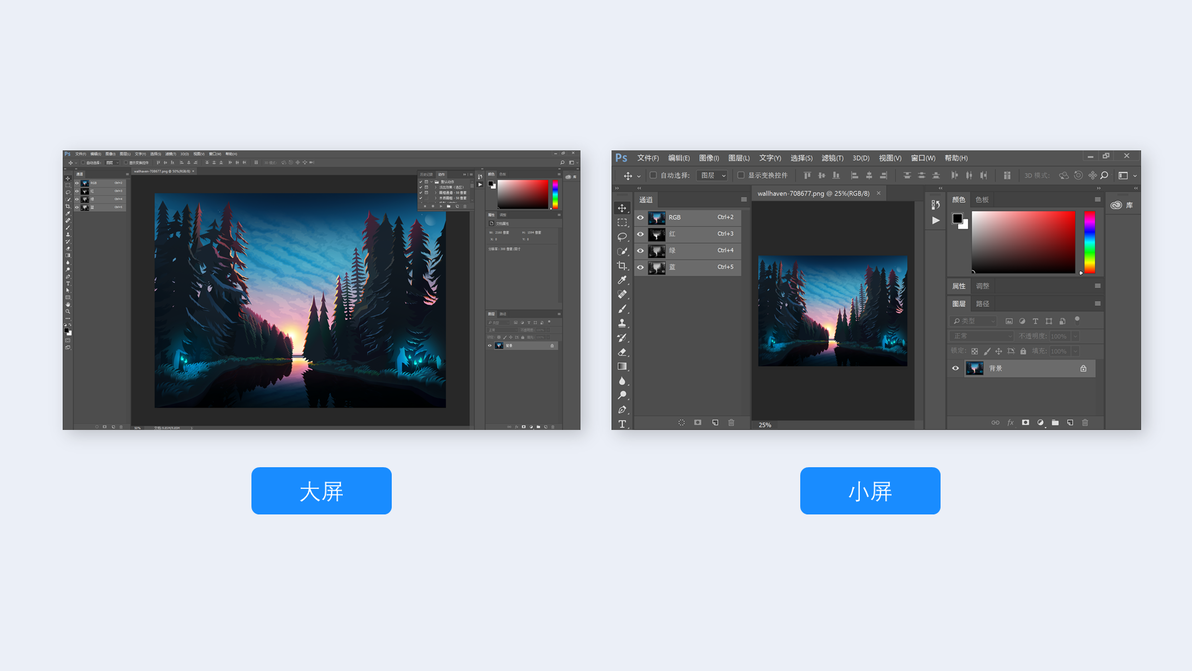Open Actions play icon in small-screen window
This screenshot has height=671, width=1192.
point(936,220)
